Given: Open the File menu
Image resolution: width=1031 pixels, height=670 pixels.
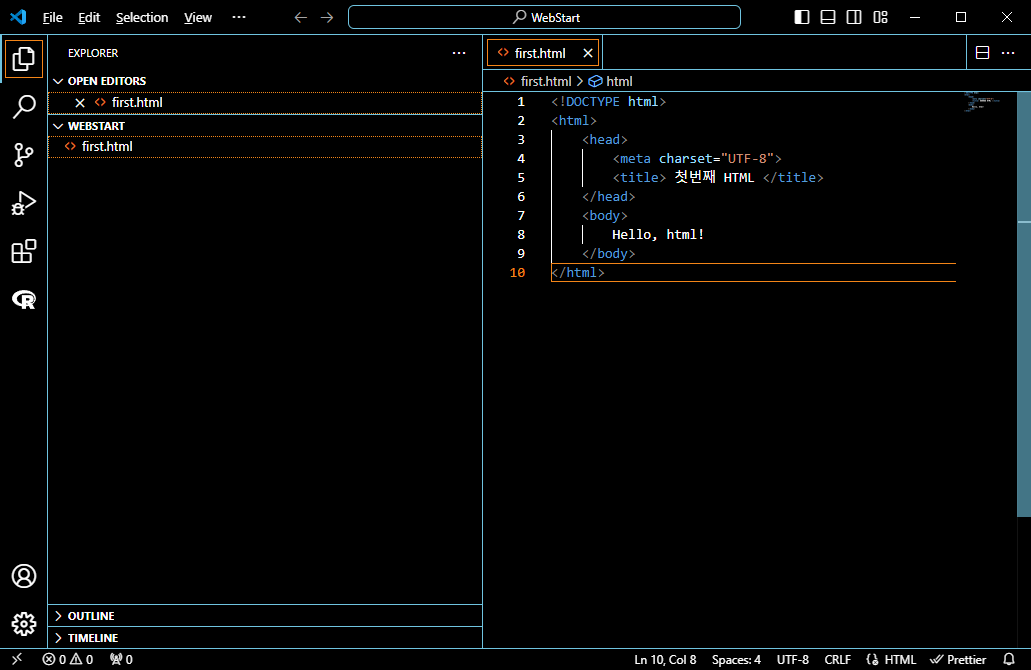Looking at the screenshot, I should tap(53, 18).
